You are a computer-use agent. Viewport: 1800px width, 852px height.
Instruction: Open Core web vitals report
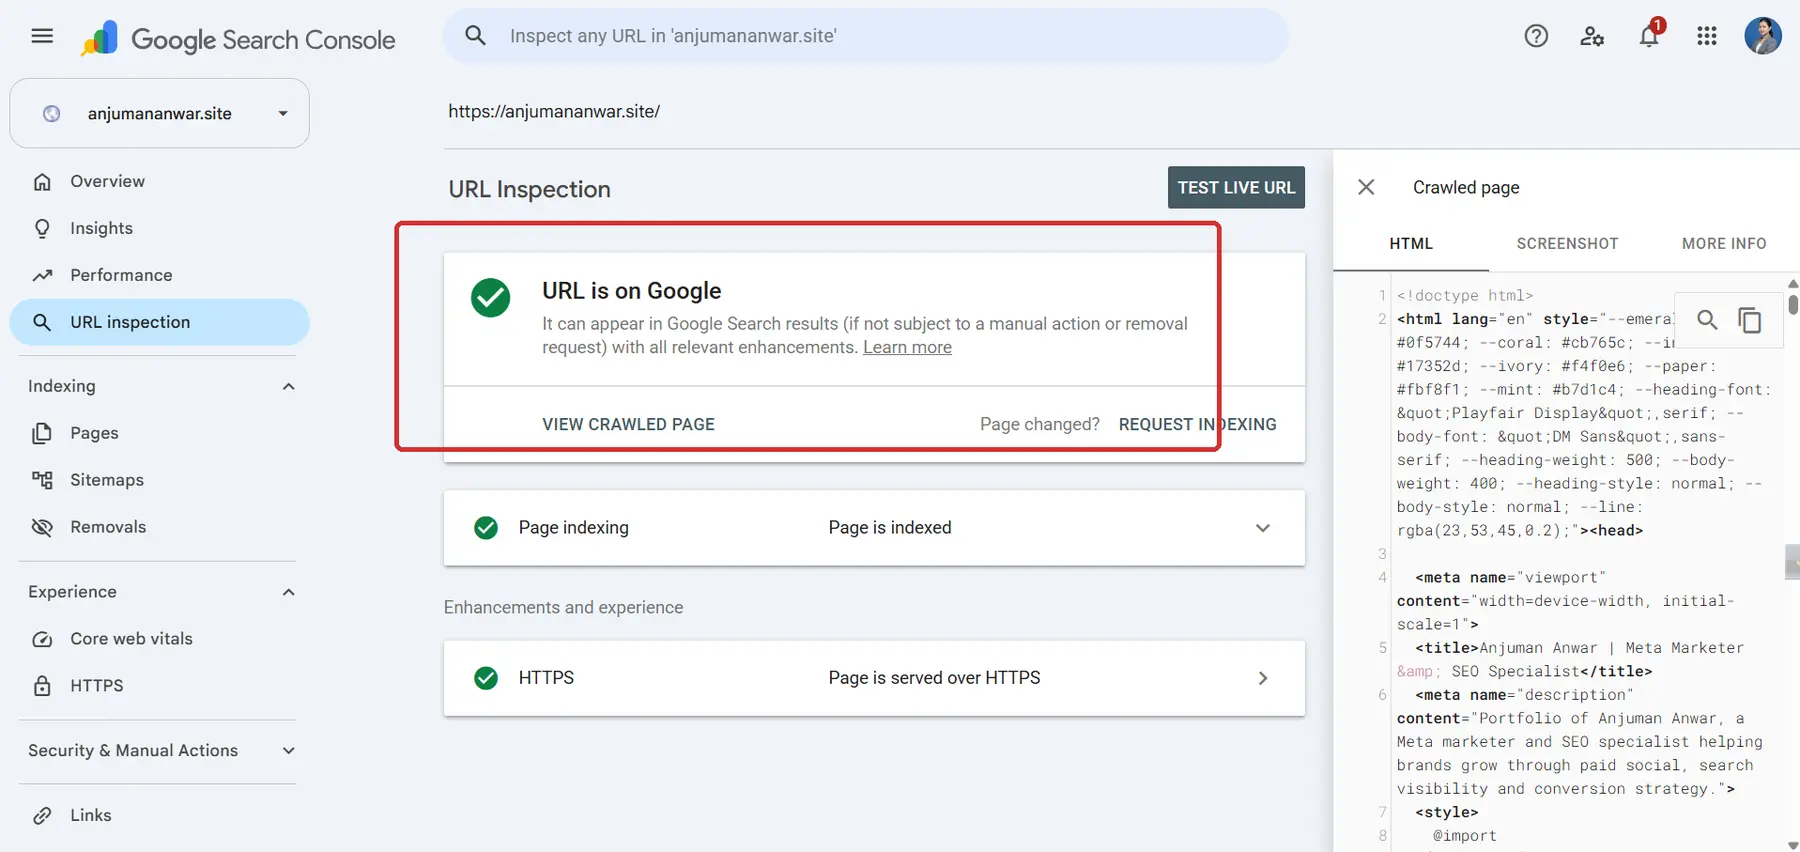click(160, 639)
